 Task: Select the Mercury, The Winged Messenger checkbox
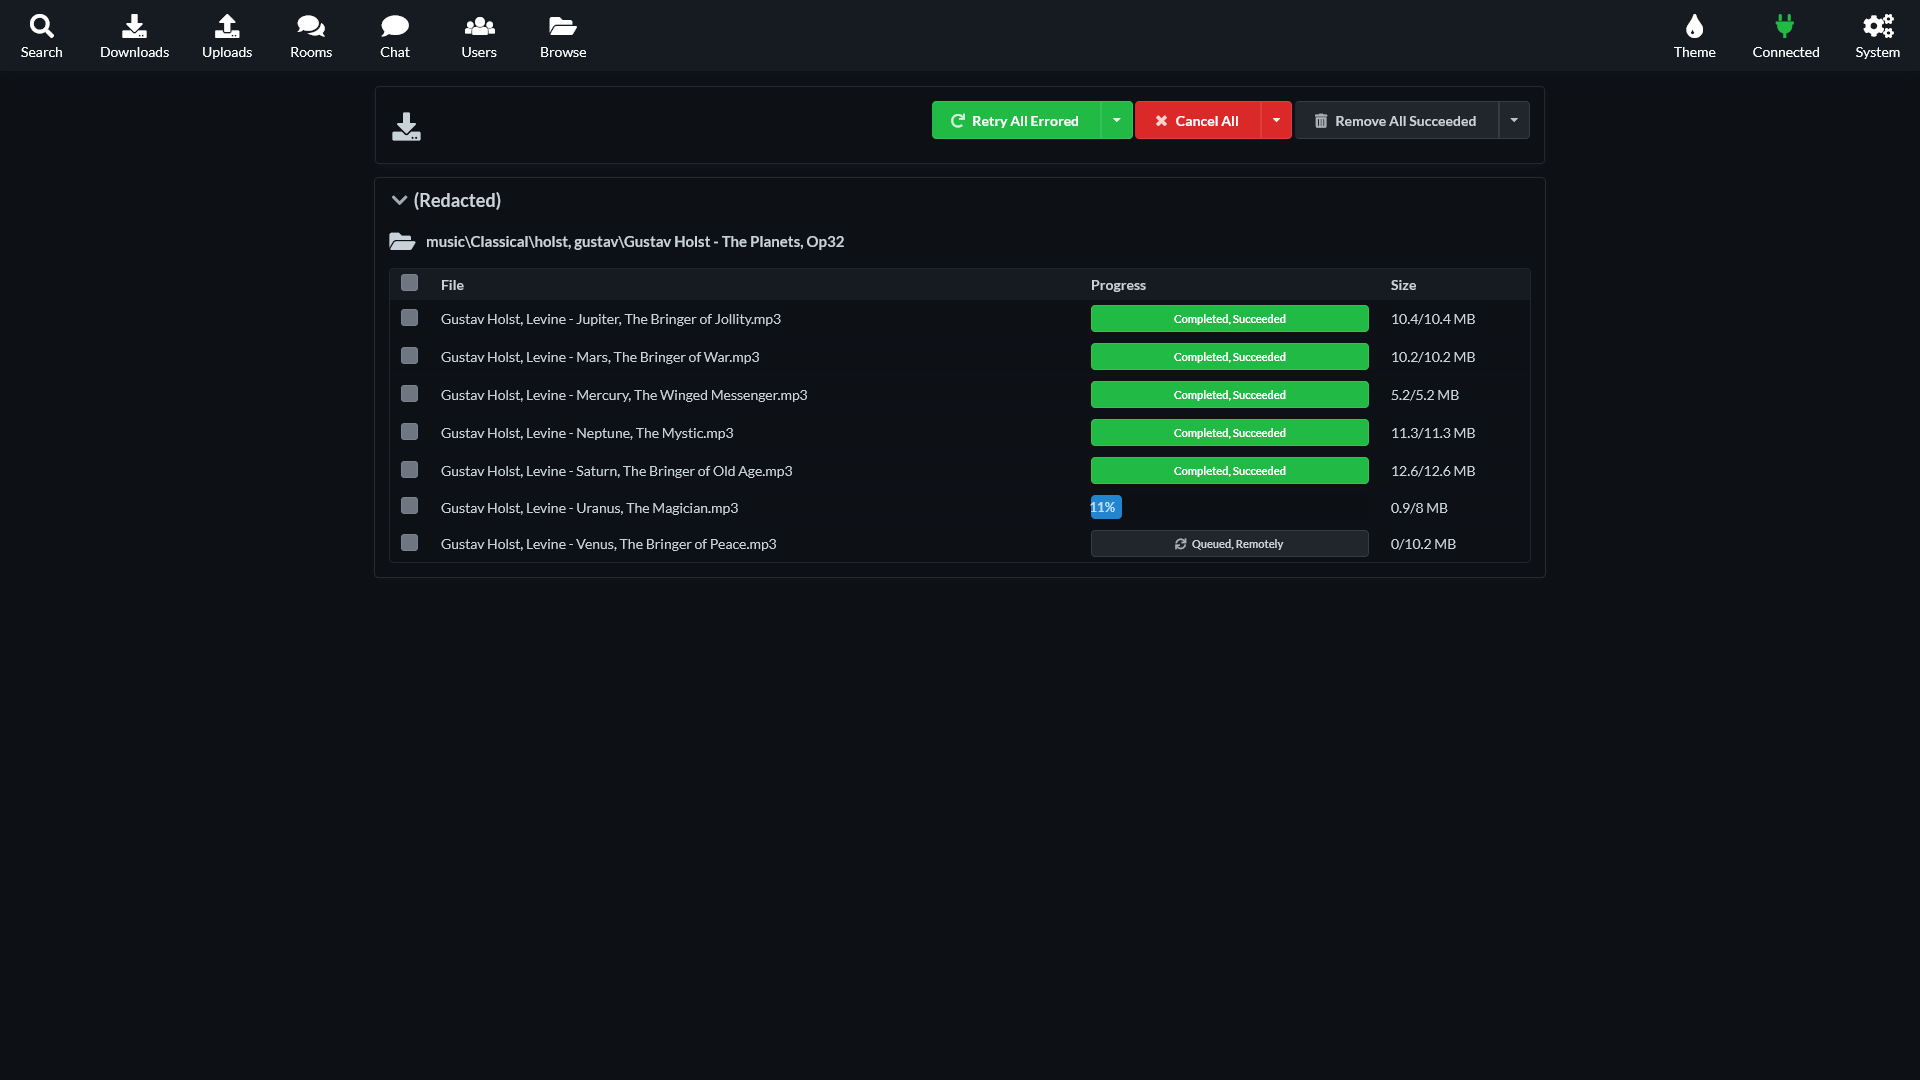click(409, 394)
